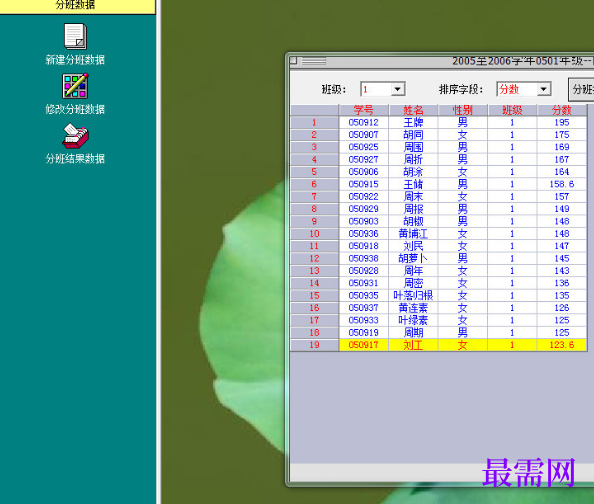Select row header number 10

[x=314, y=234]
